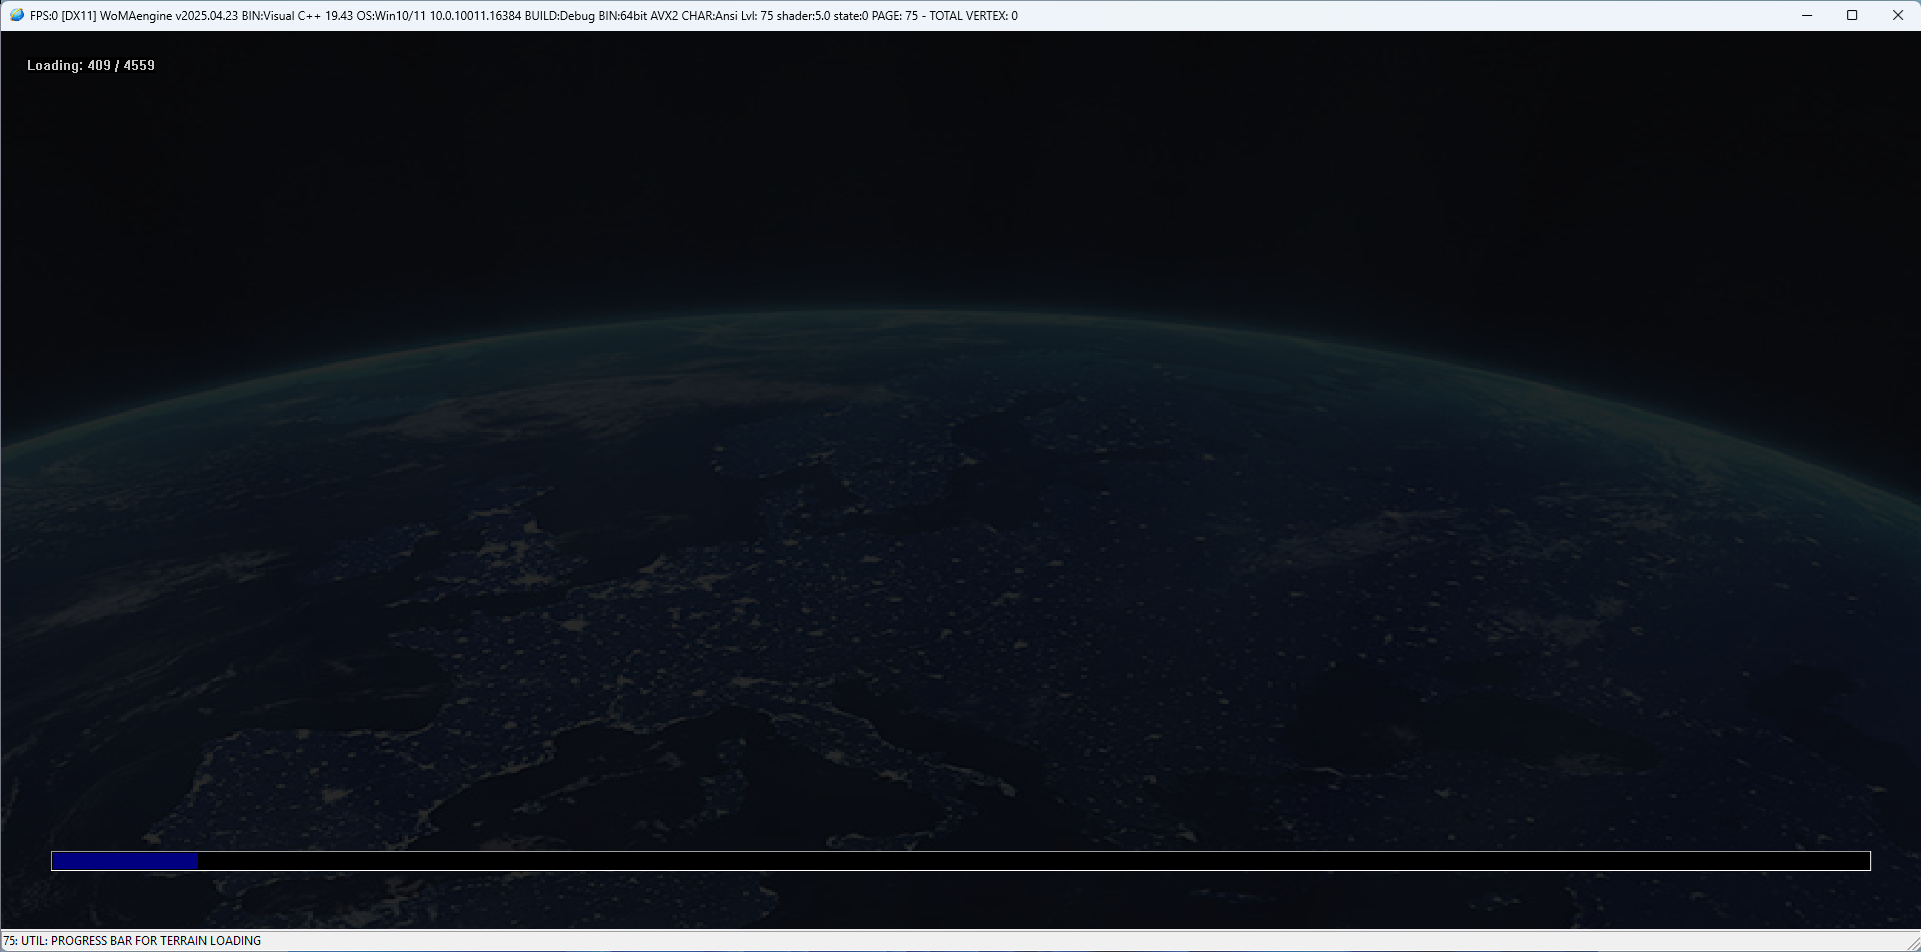1921x952 pixels.
Task: Close the WoMAengine window
Action: [1898, 15]
